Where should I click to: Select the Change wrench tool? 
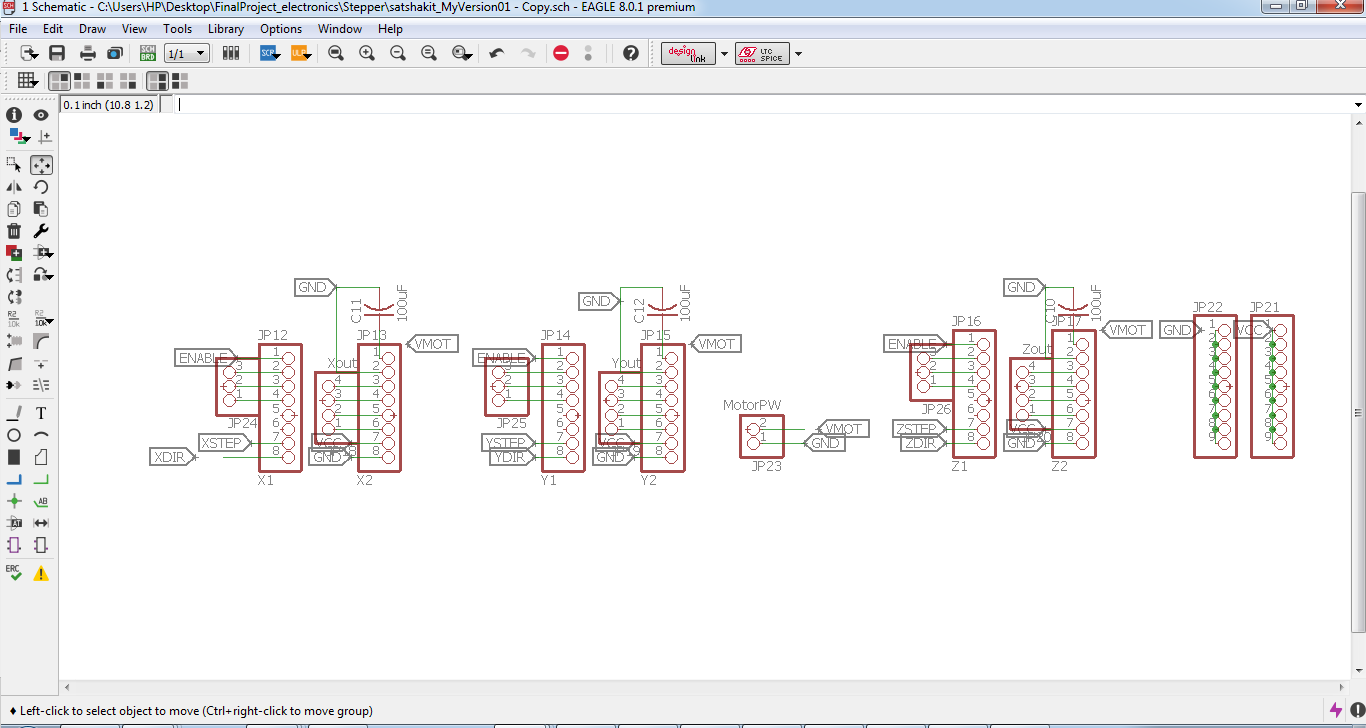(41, 231)
